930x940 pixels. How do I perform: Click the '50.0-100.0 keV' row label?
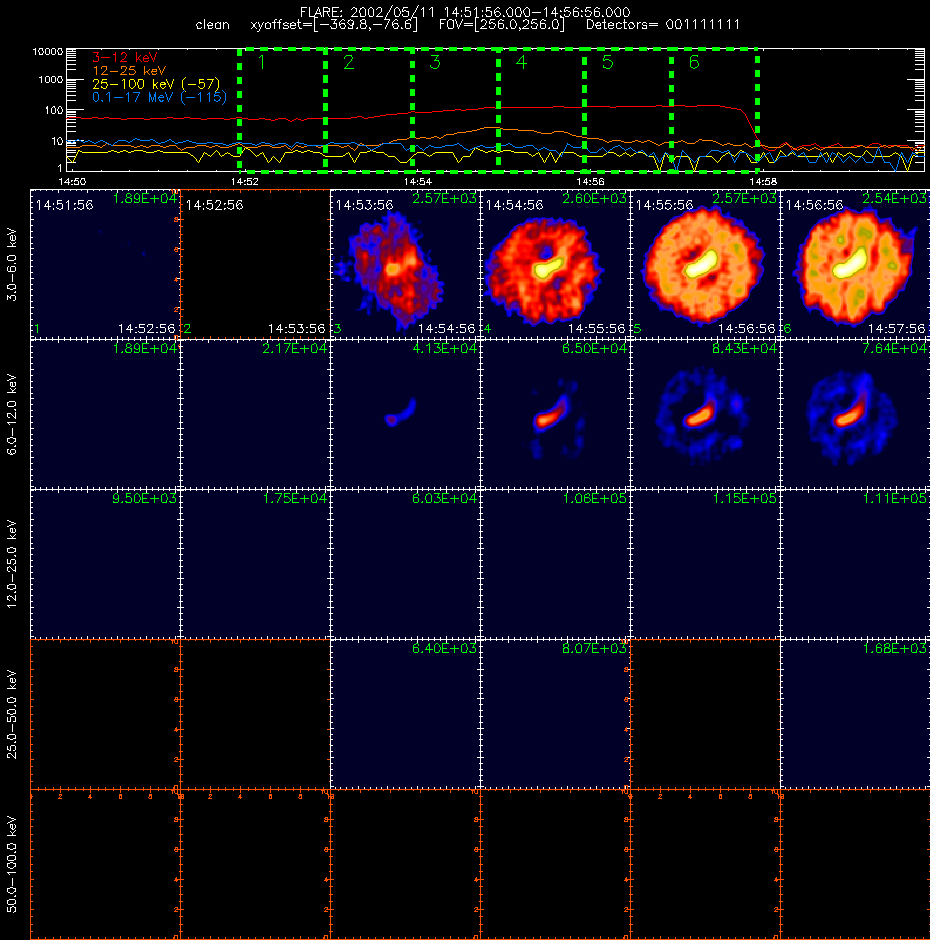tap(13, 864)
